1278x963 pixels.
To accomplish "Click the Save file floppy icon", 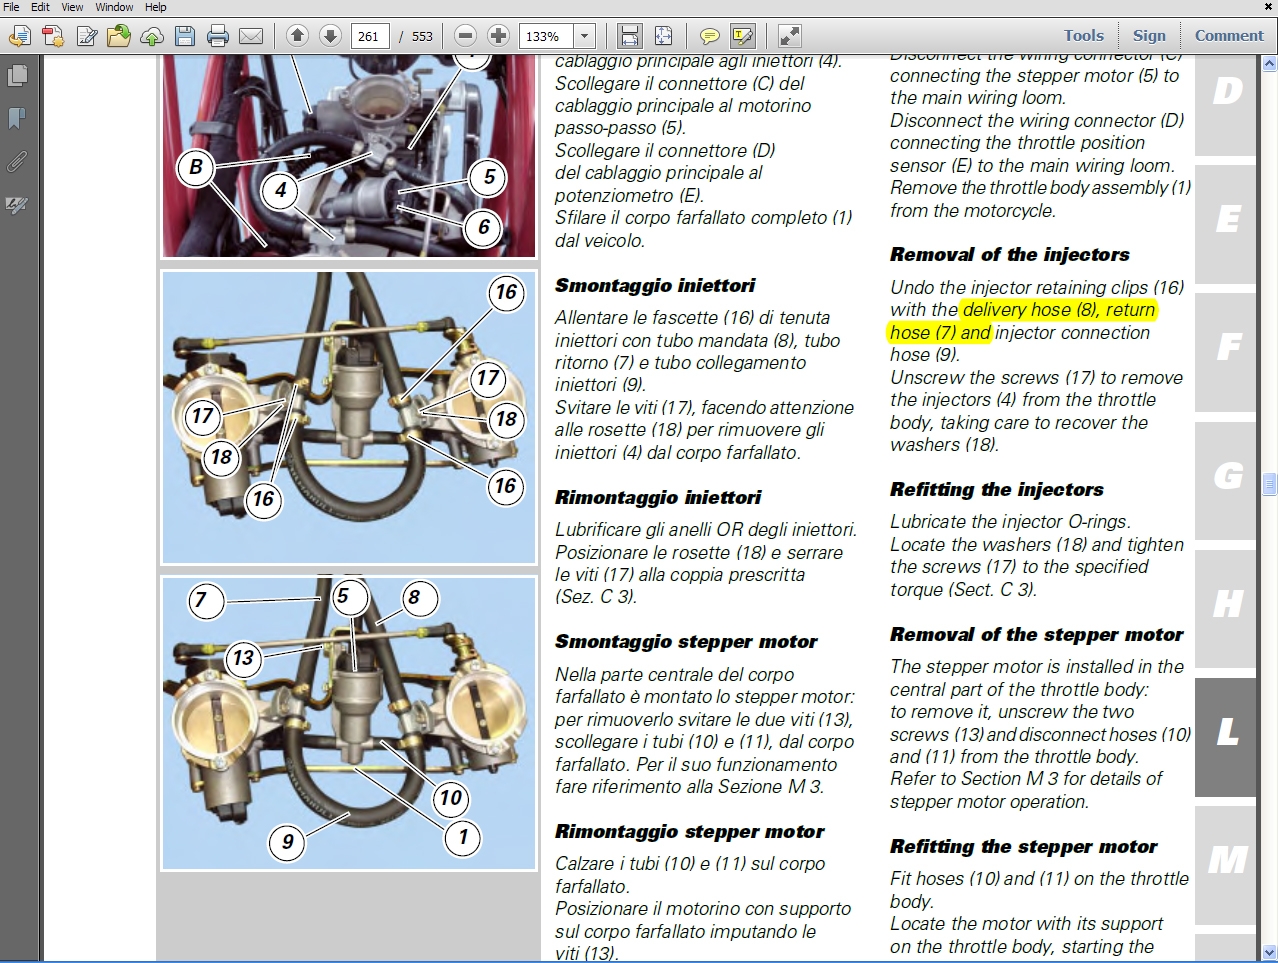I will click(185, 37).
